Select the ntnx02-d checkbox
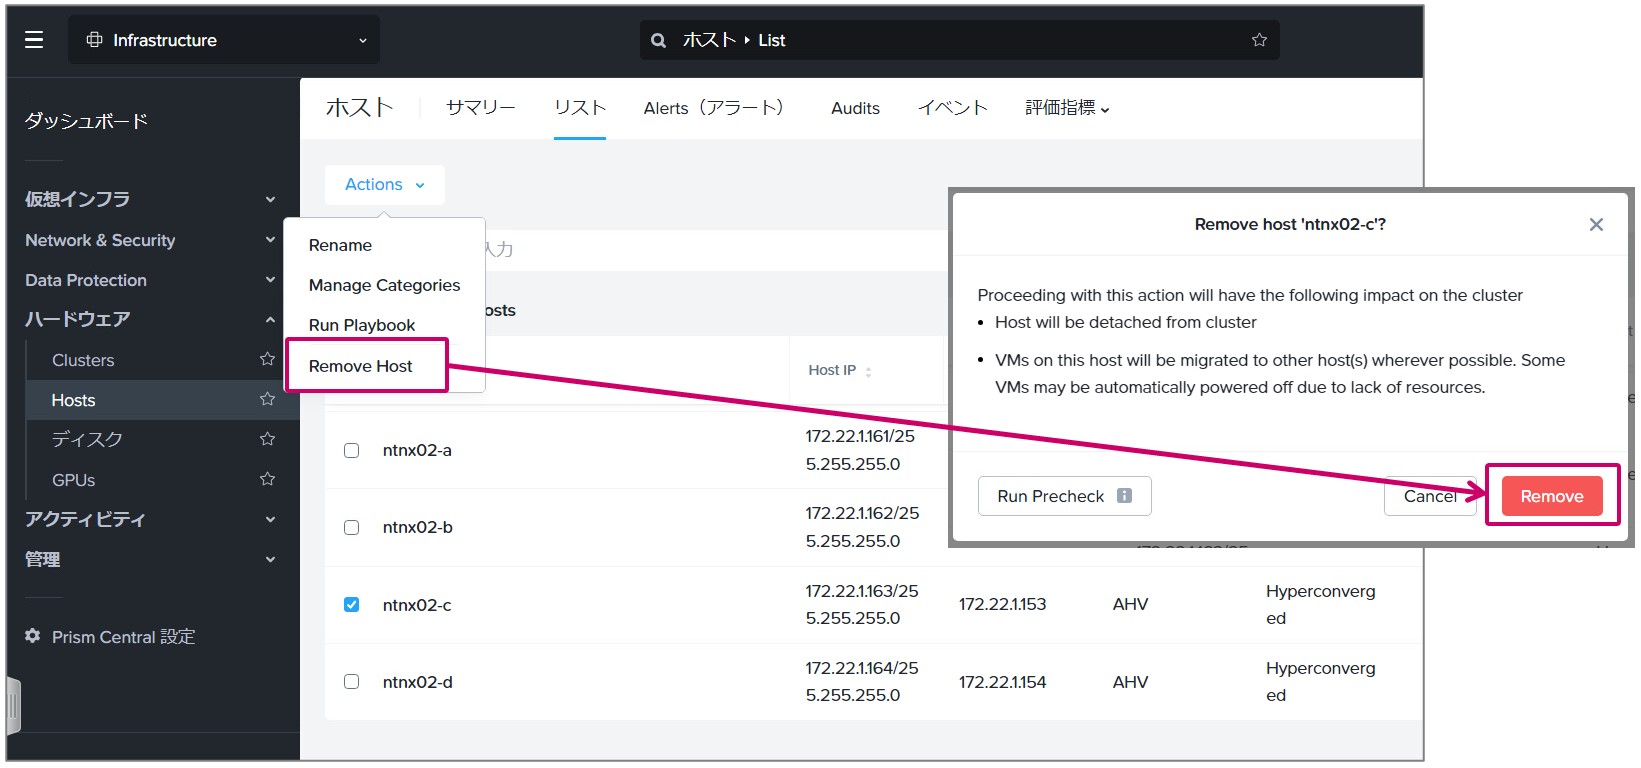This screenshot has width=1641, height=768. [x=351, y=681]
